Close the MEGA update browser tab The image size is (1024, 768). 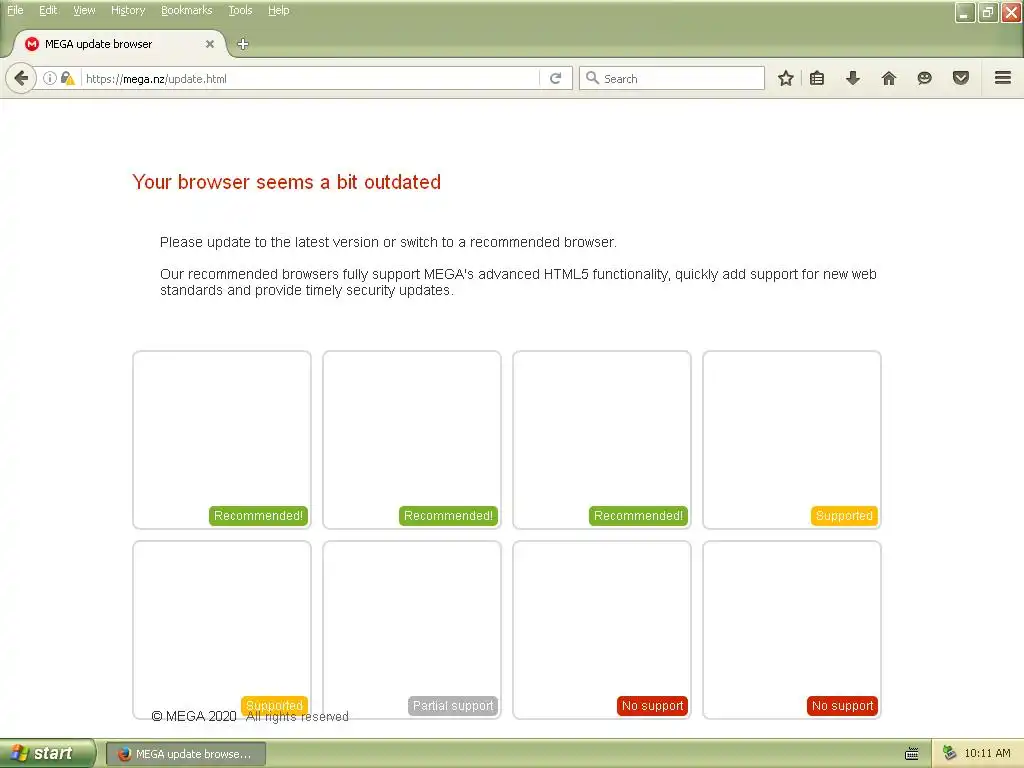(x=210, y=44)
